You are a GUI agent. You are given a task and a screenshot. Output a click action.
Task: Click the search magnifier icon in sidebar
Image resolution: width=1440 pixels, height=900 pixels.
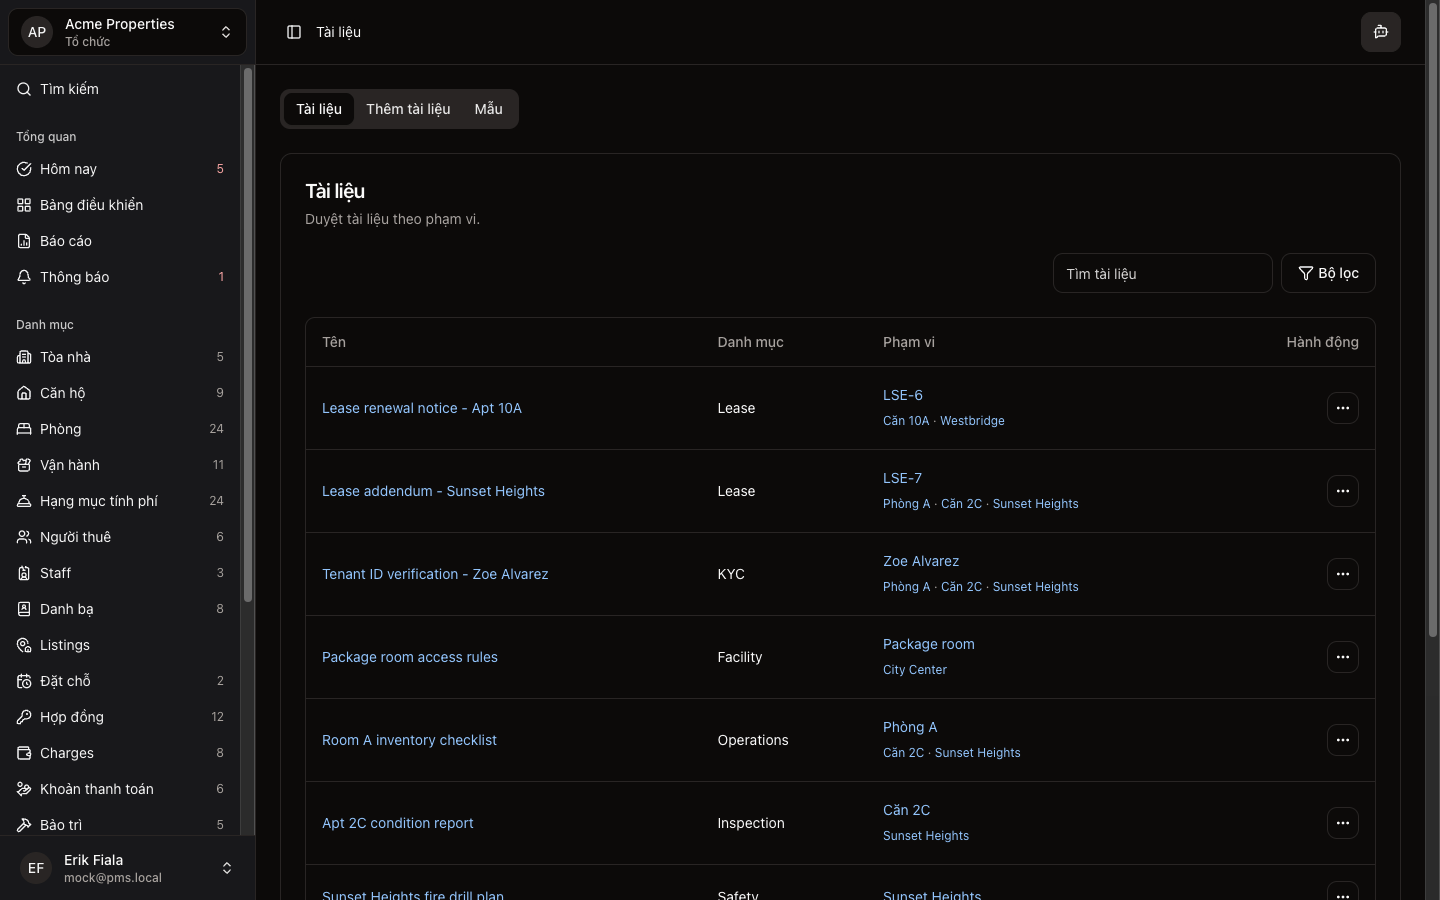[x=24, y=89]
